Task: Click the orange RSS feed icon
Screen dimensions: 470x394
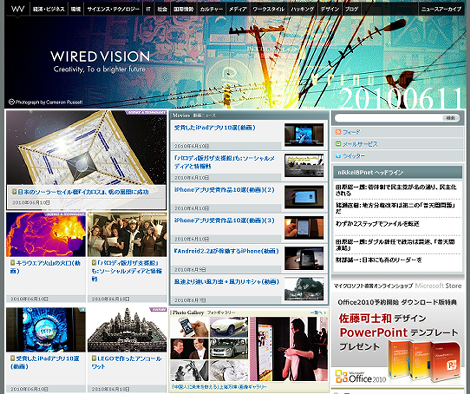Action: click(x=338, y=132)
